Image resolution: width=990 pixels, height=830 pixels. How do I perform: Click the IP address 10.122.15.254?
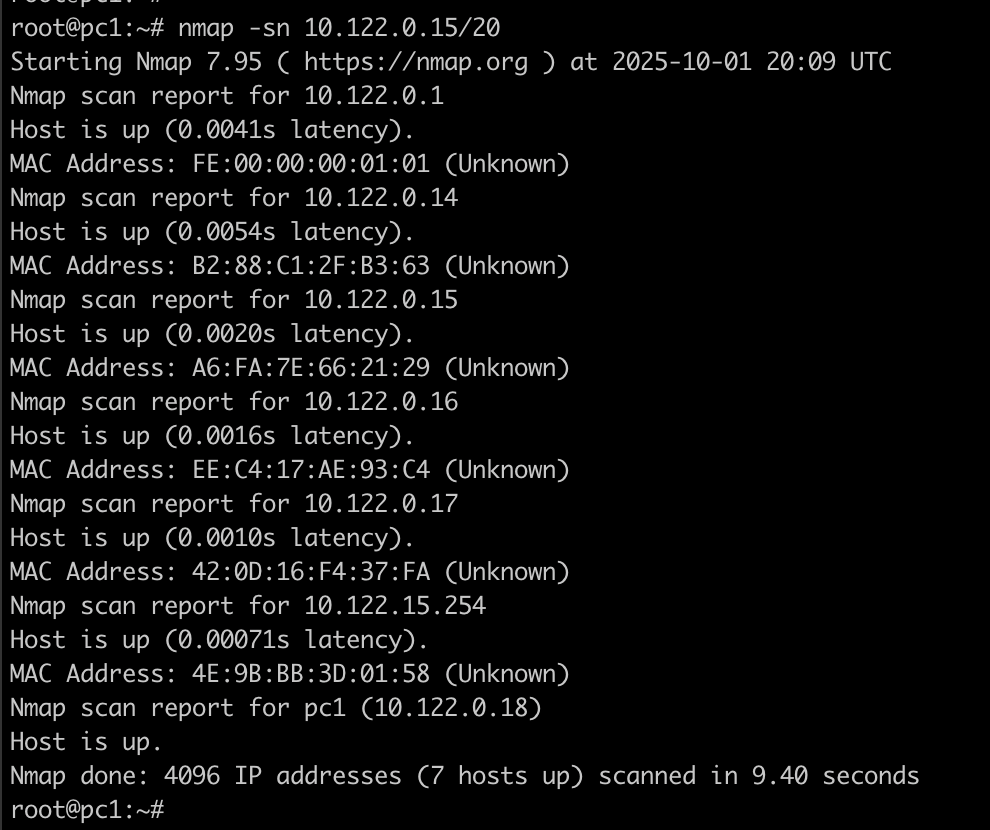(x=395, y=606)
